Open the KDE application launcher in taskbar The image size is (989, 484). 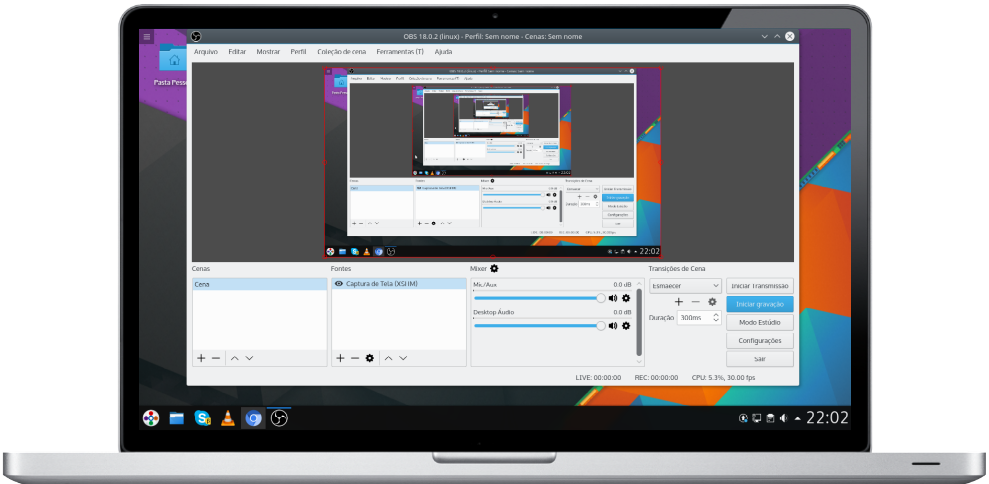(x=151, y=418)
